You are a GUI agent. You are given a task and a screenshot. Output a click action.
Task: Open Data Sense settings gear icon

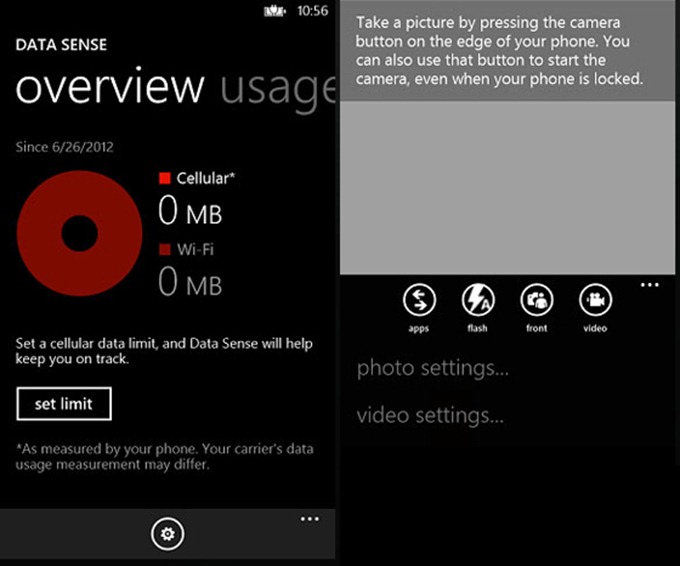coord(167,533)
